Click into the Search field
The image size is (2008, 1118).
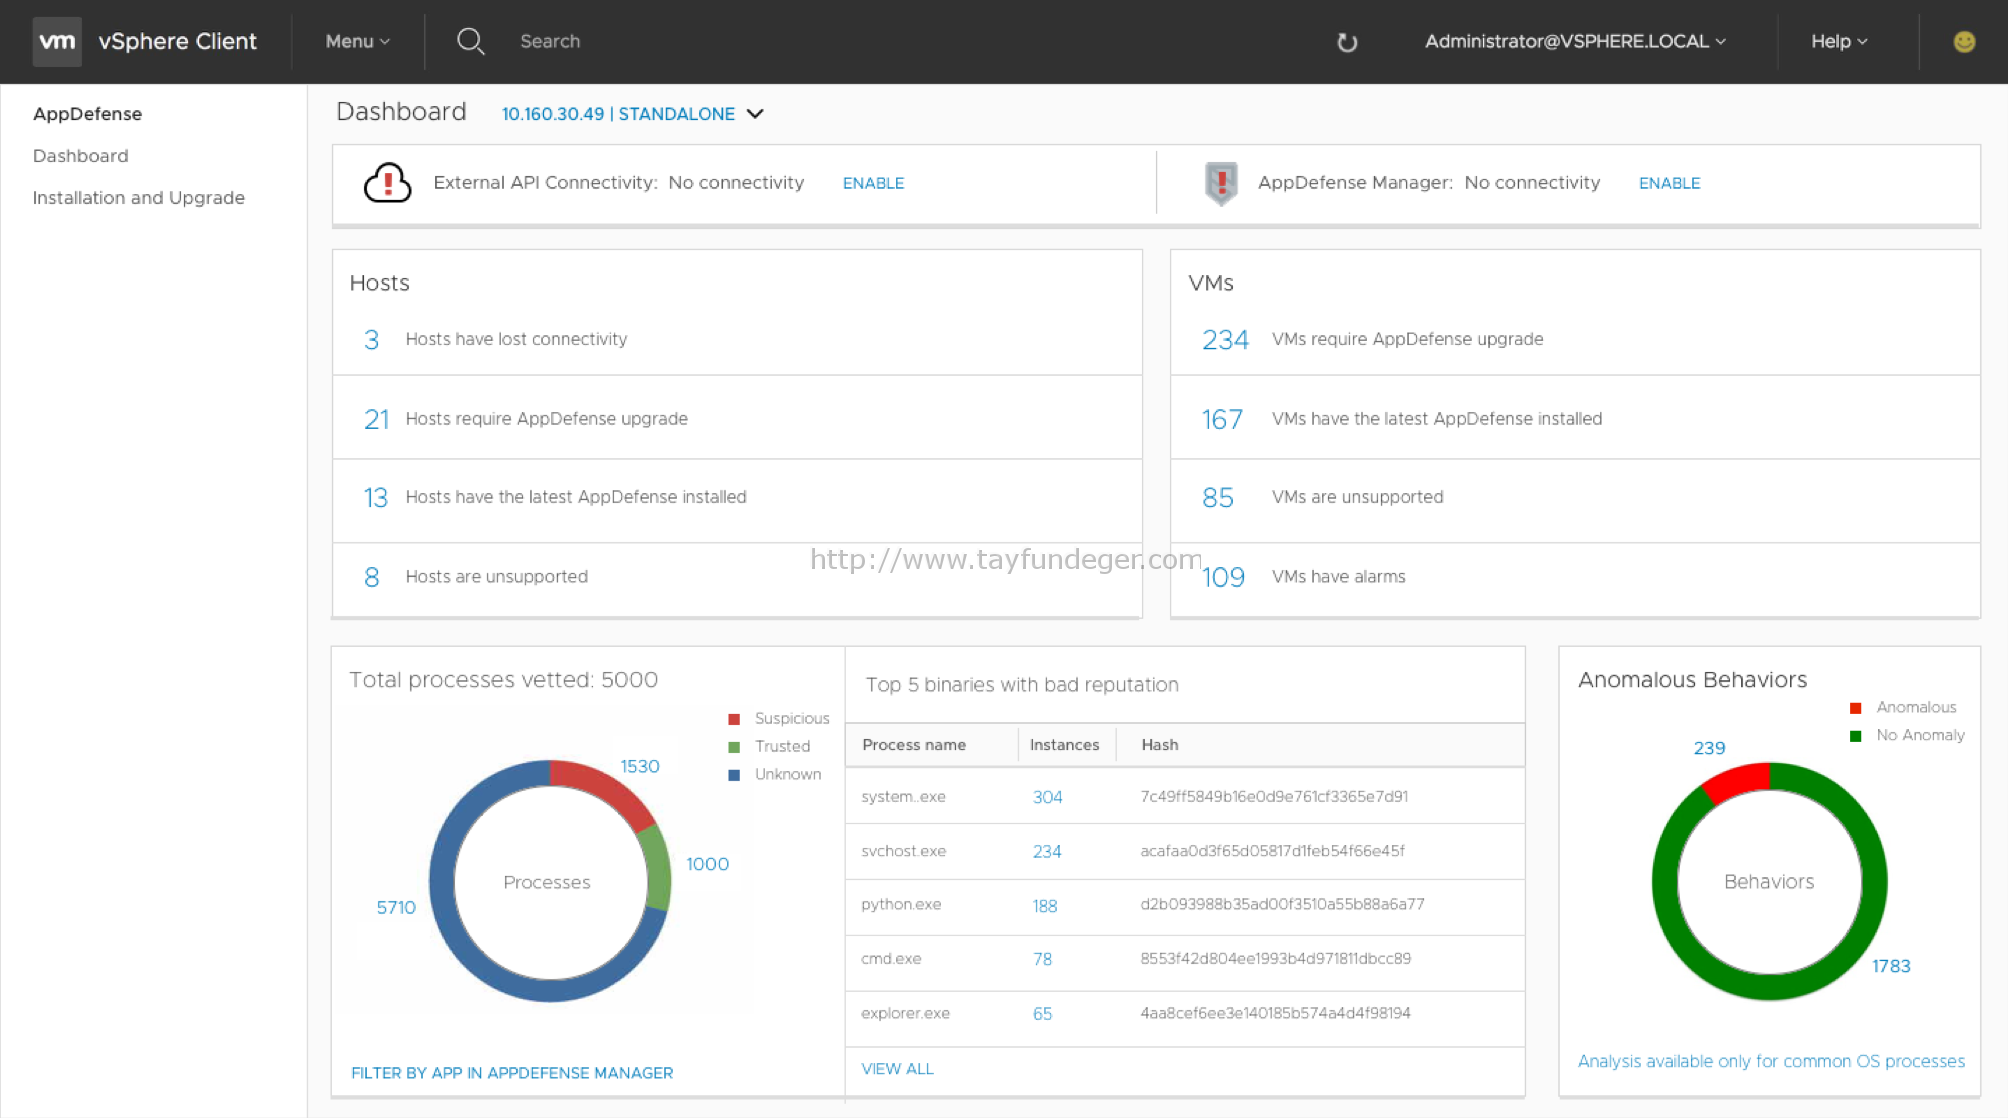(550, 41)
